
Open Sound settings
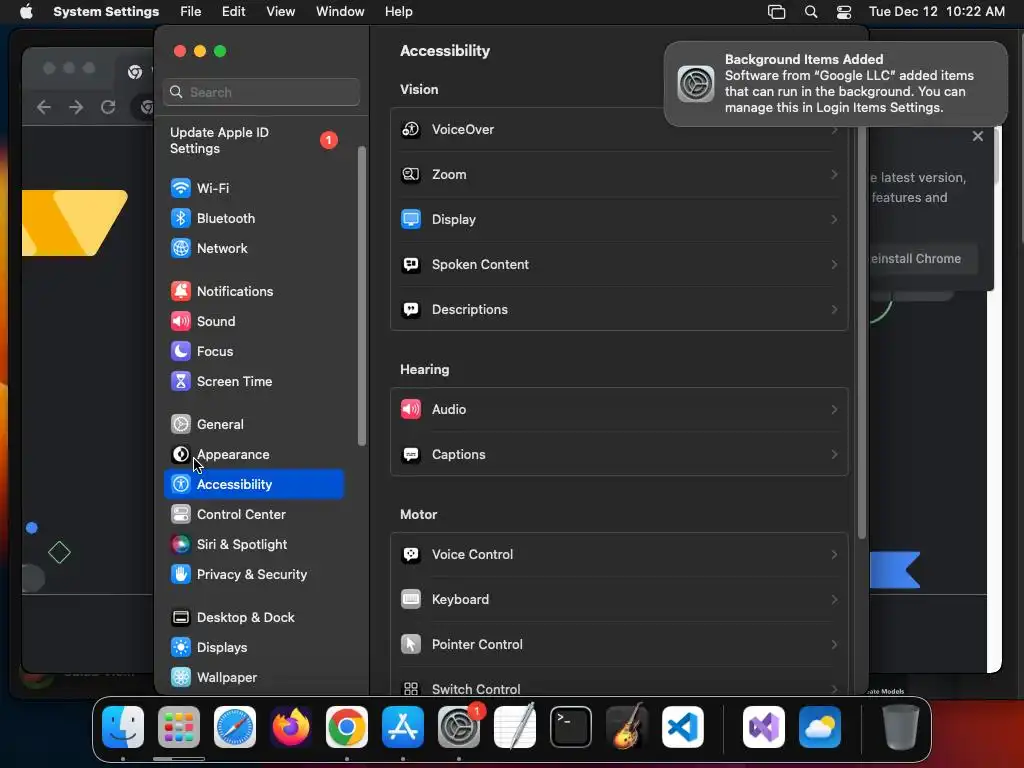(x=253, y=321)
